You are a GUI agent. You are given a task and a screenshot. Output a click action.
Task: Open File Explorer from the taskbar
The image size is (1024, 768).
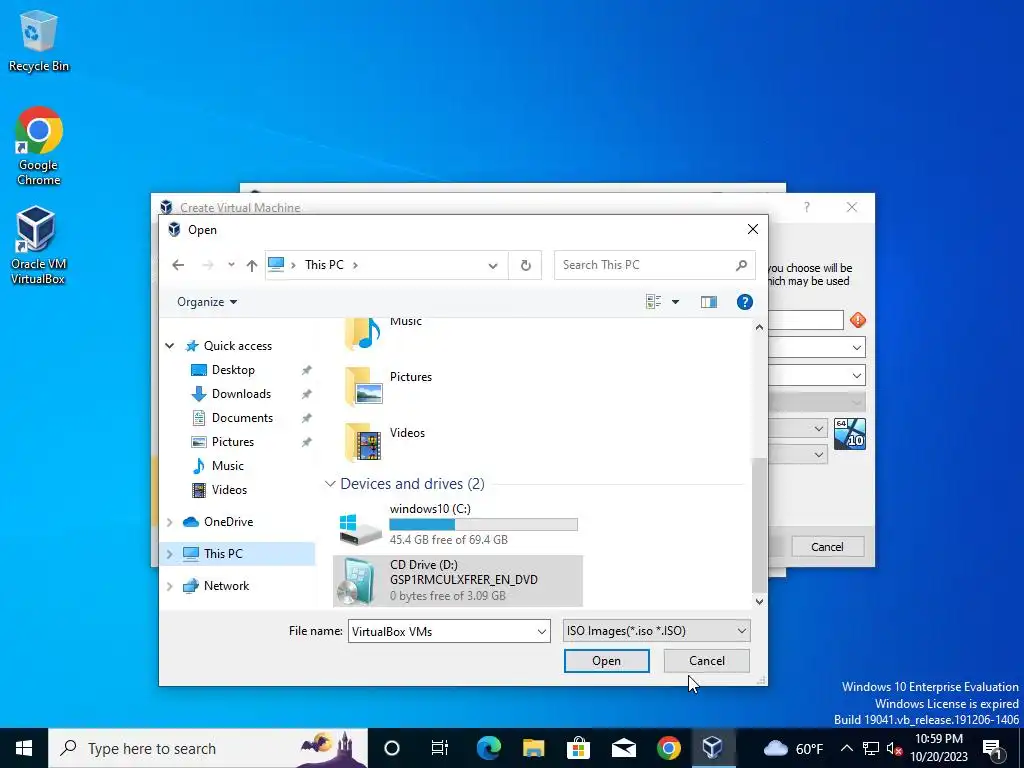[533, 748]
